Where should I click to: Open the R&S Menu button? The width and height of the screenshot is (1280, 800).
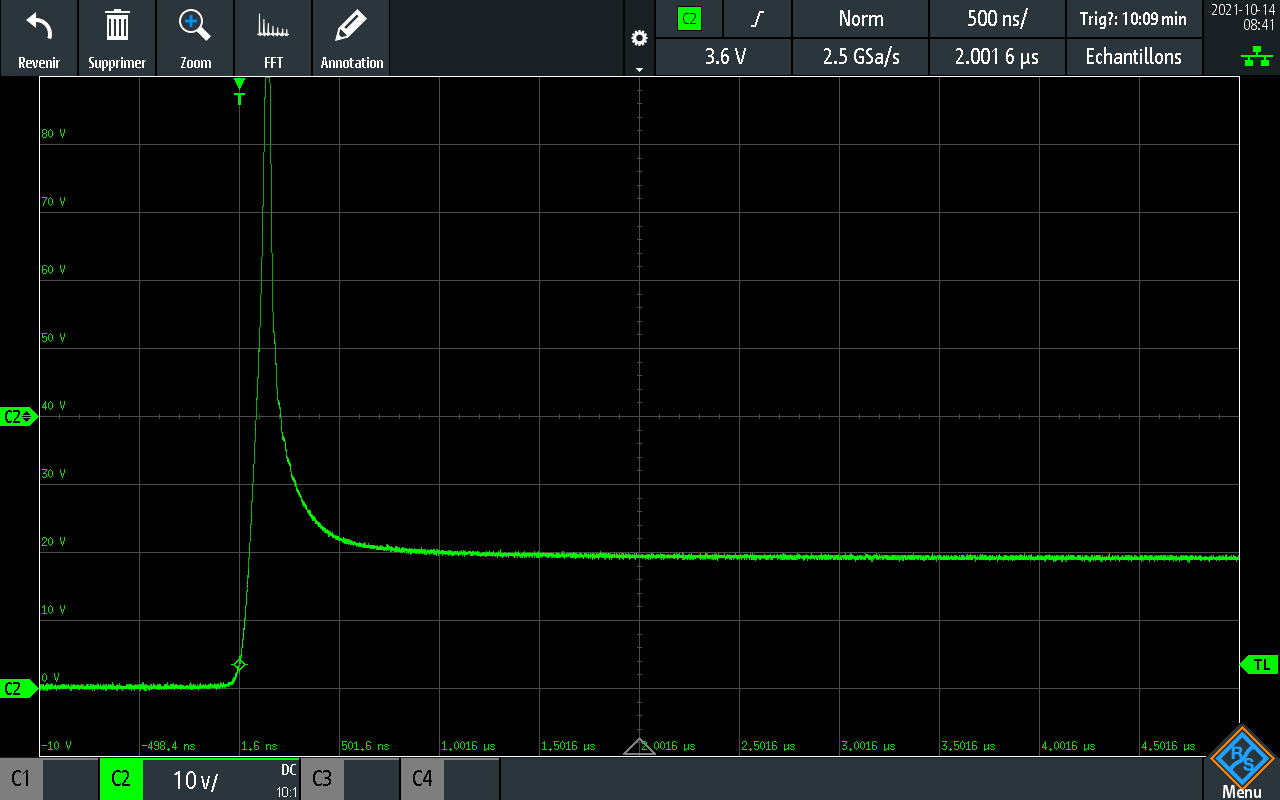tap(1241, 762)
